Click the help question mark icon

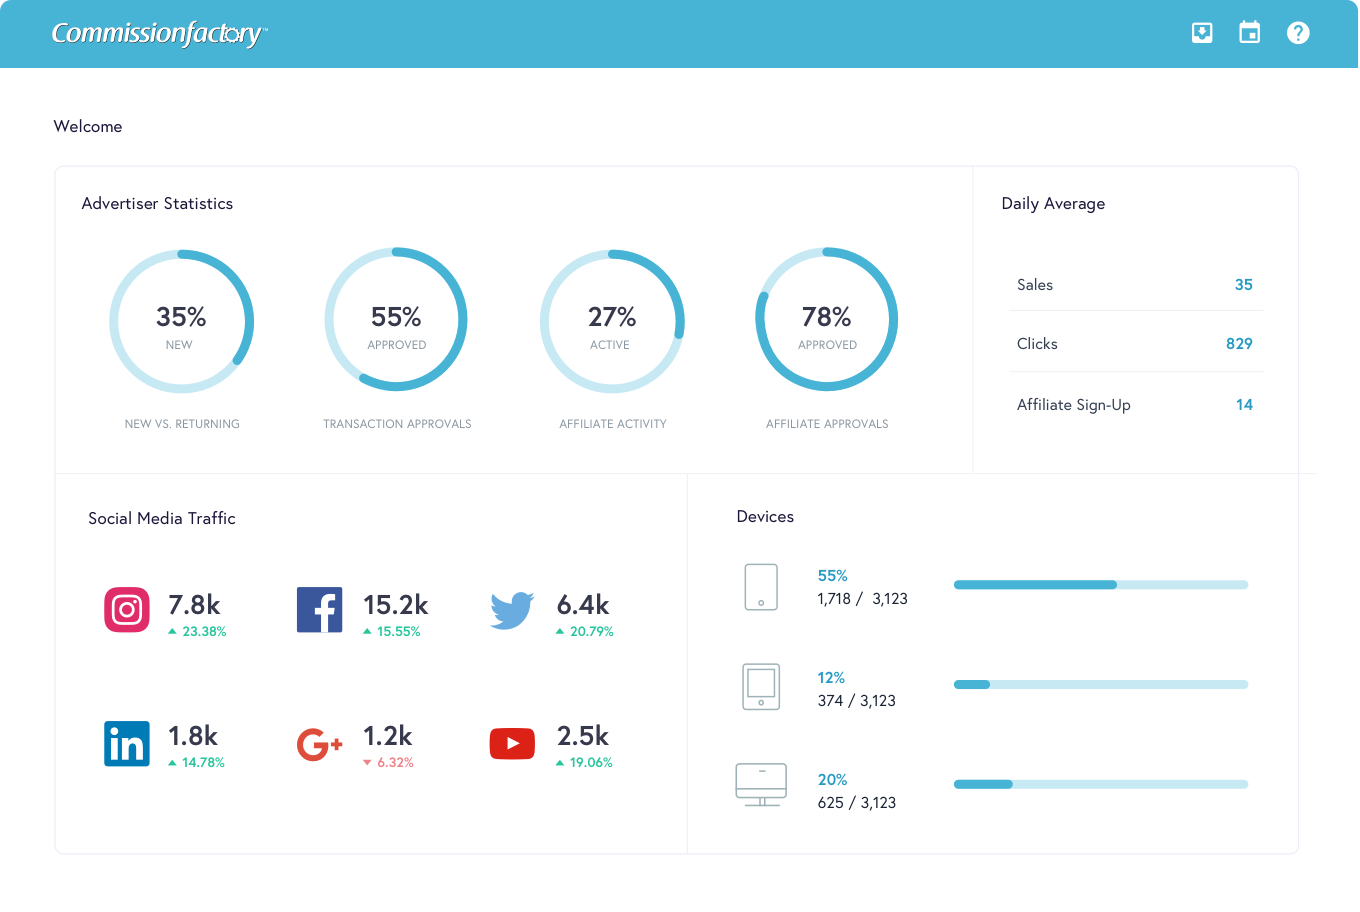(1298, 33)
